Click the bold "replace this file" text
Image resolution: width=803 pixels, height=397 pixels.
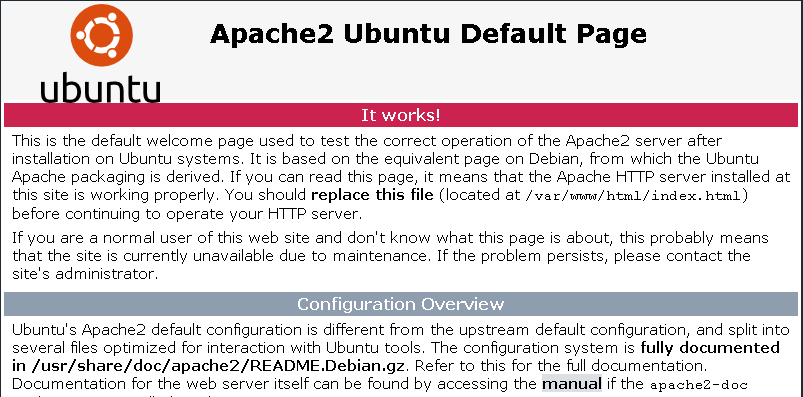tap(373, 195)
